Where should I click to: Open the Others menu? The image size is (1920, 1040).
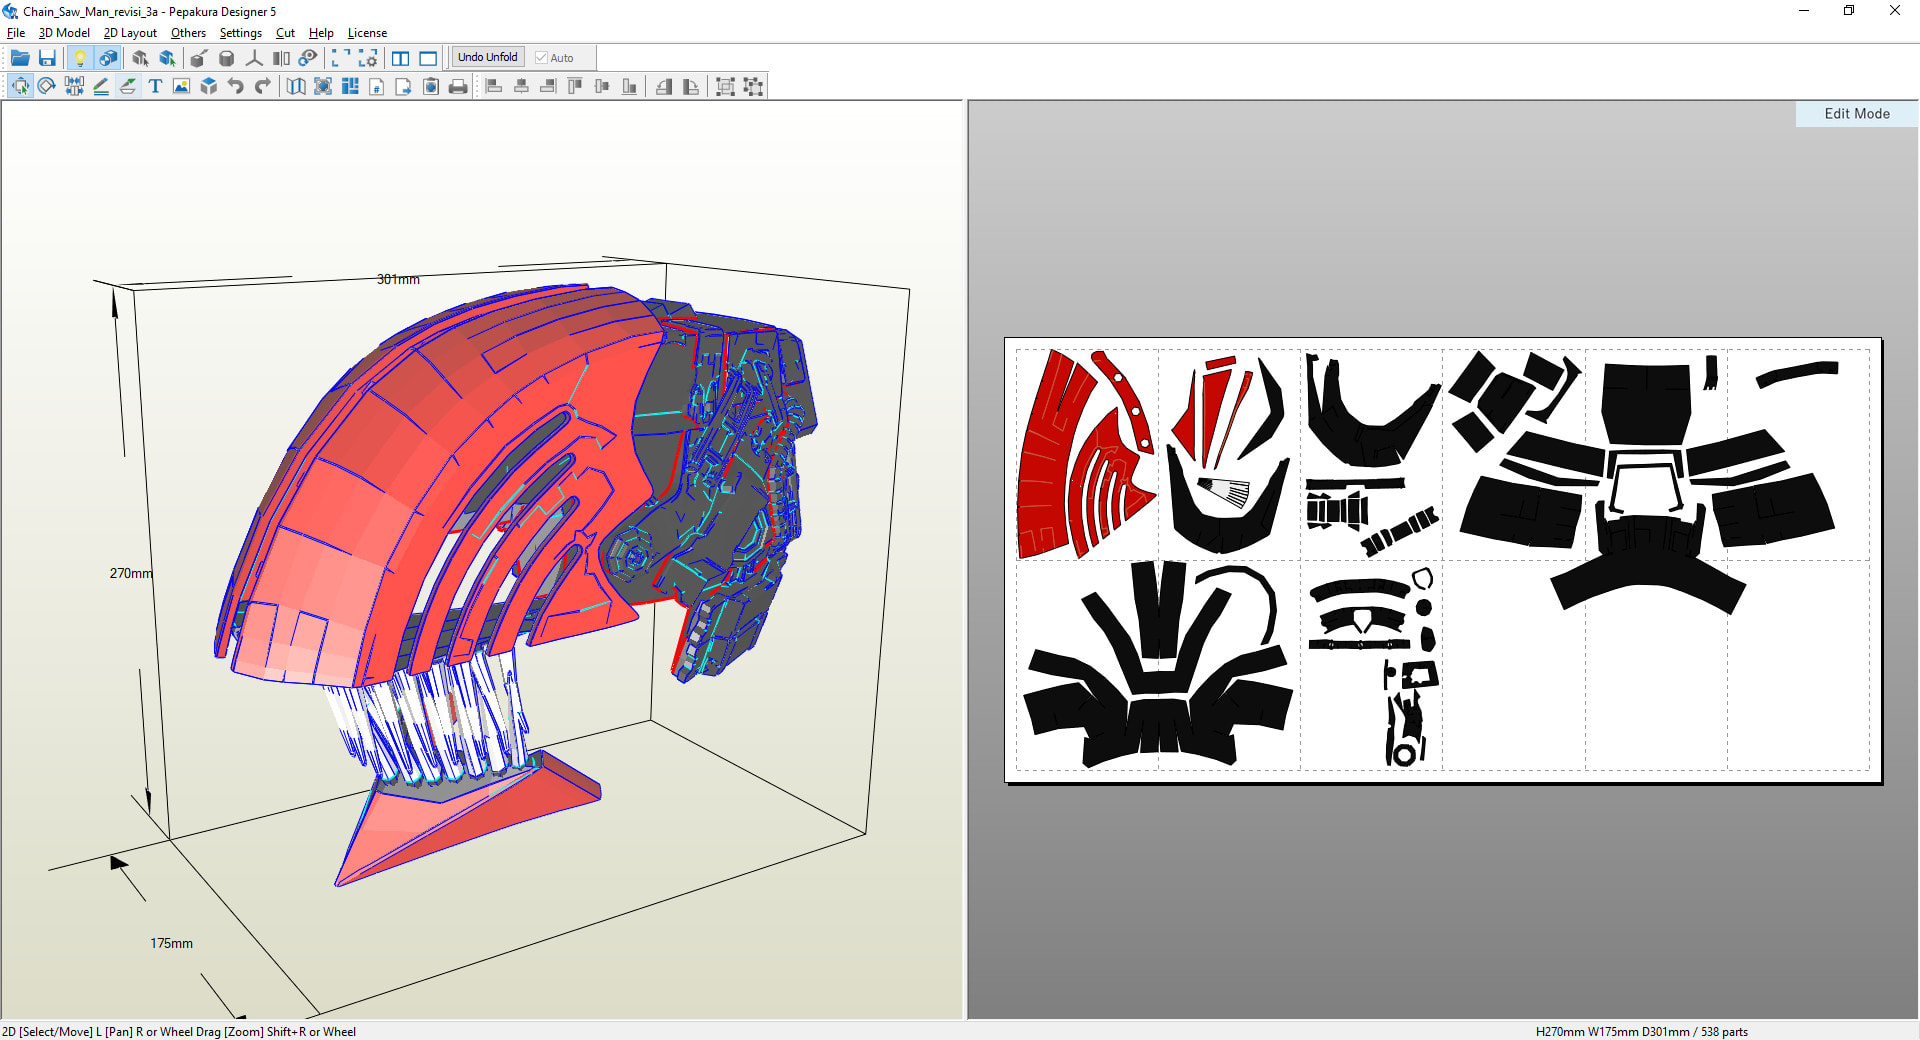[188, 33]
